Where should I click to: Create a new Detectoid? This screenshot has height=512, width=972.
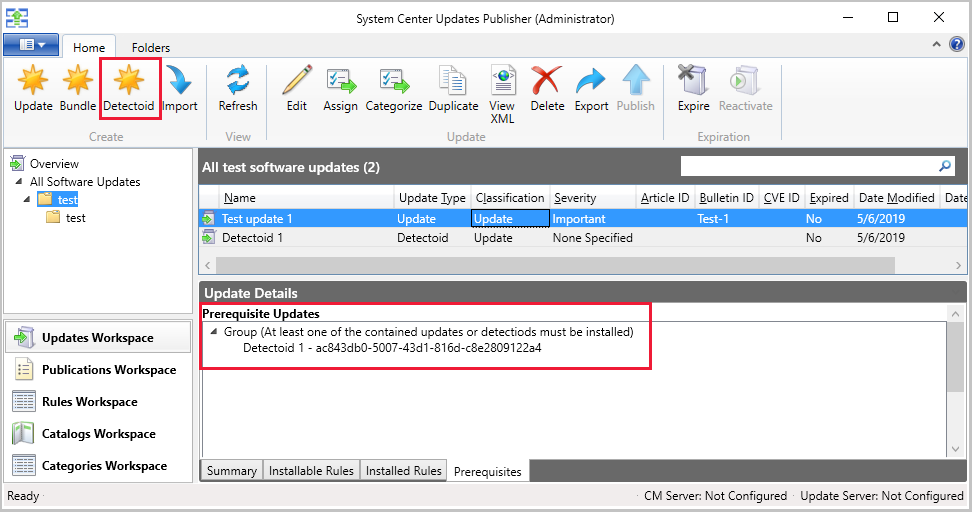128,89
